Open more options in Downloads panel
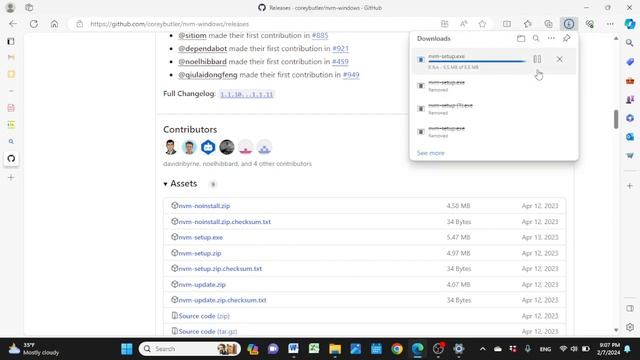640x360 pixels. point(551,38)
